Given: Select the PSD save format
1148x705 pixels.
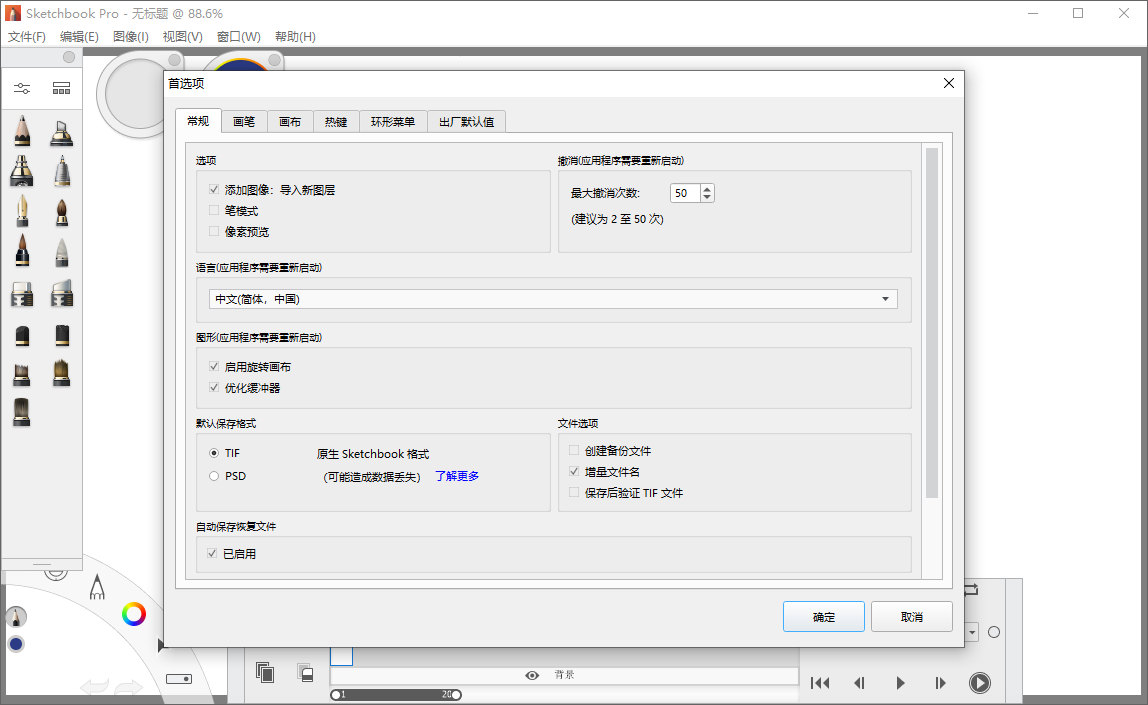Looking at the screenshot, I should [x=213, y=476].
